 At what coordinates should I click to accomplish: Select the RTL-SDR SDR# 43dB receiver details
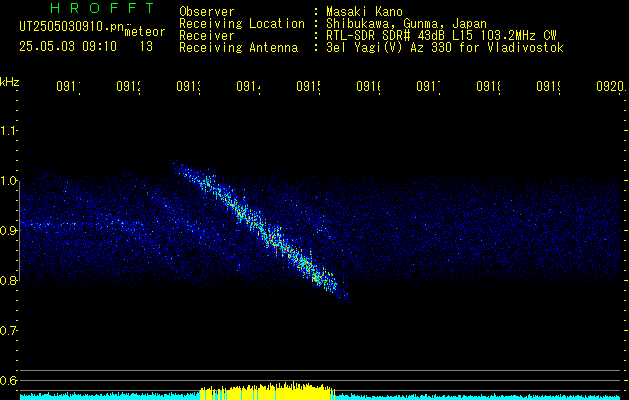pos(441,36)
